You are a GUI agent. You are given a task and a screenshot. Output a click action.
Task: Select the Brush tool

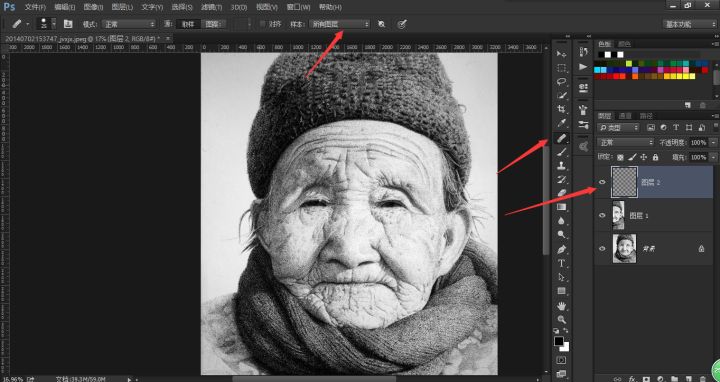coord(561,152)
